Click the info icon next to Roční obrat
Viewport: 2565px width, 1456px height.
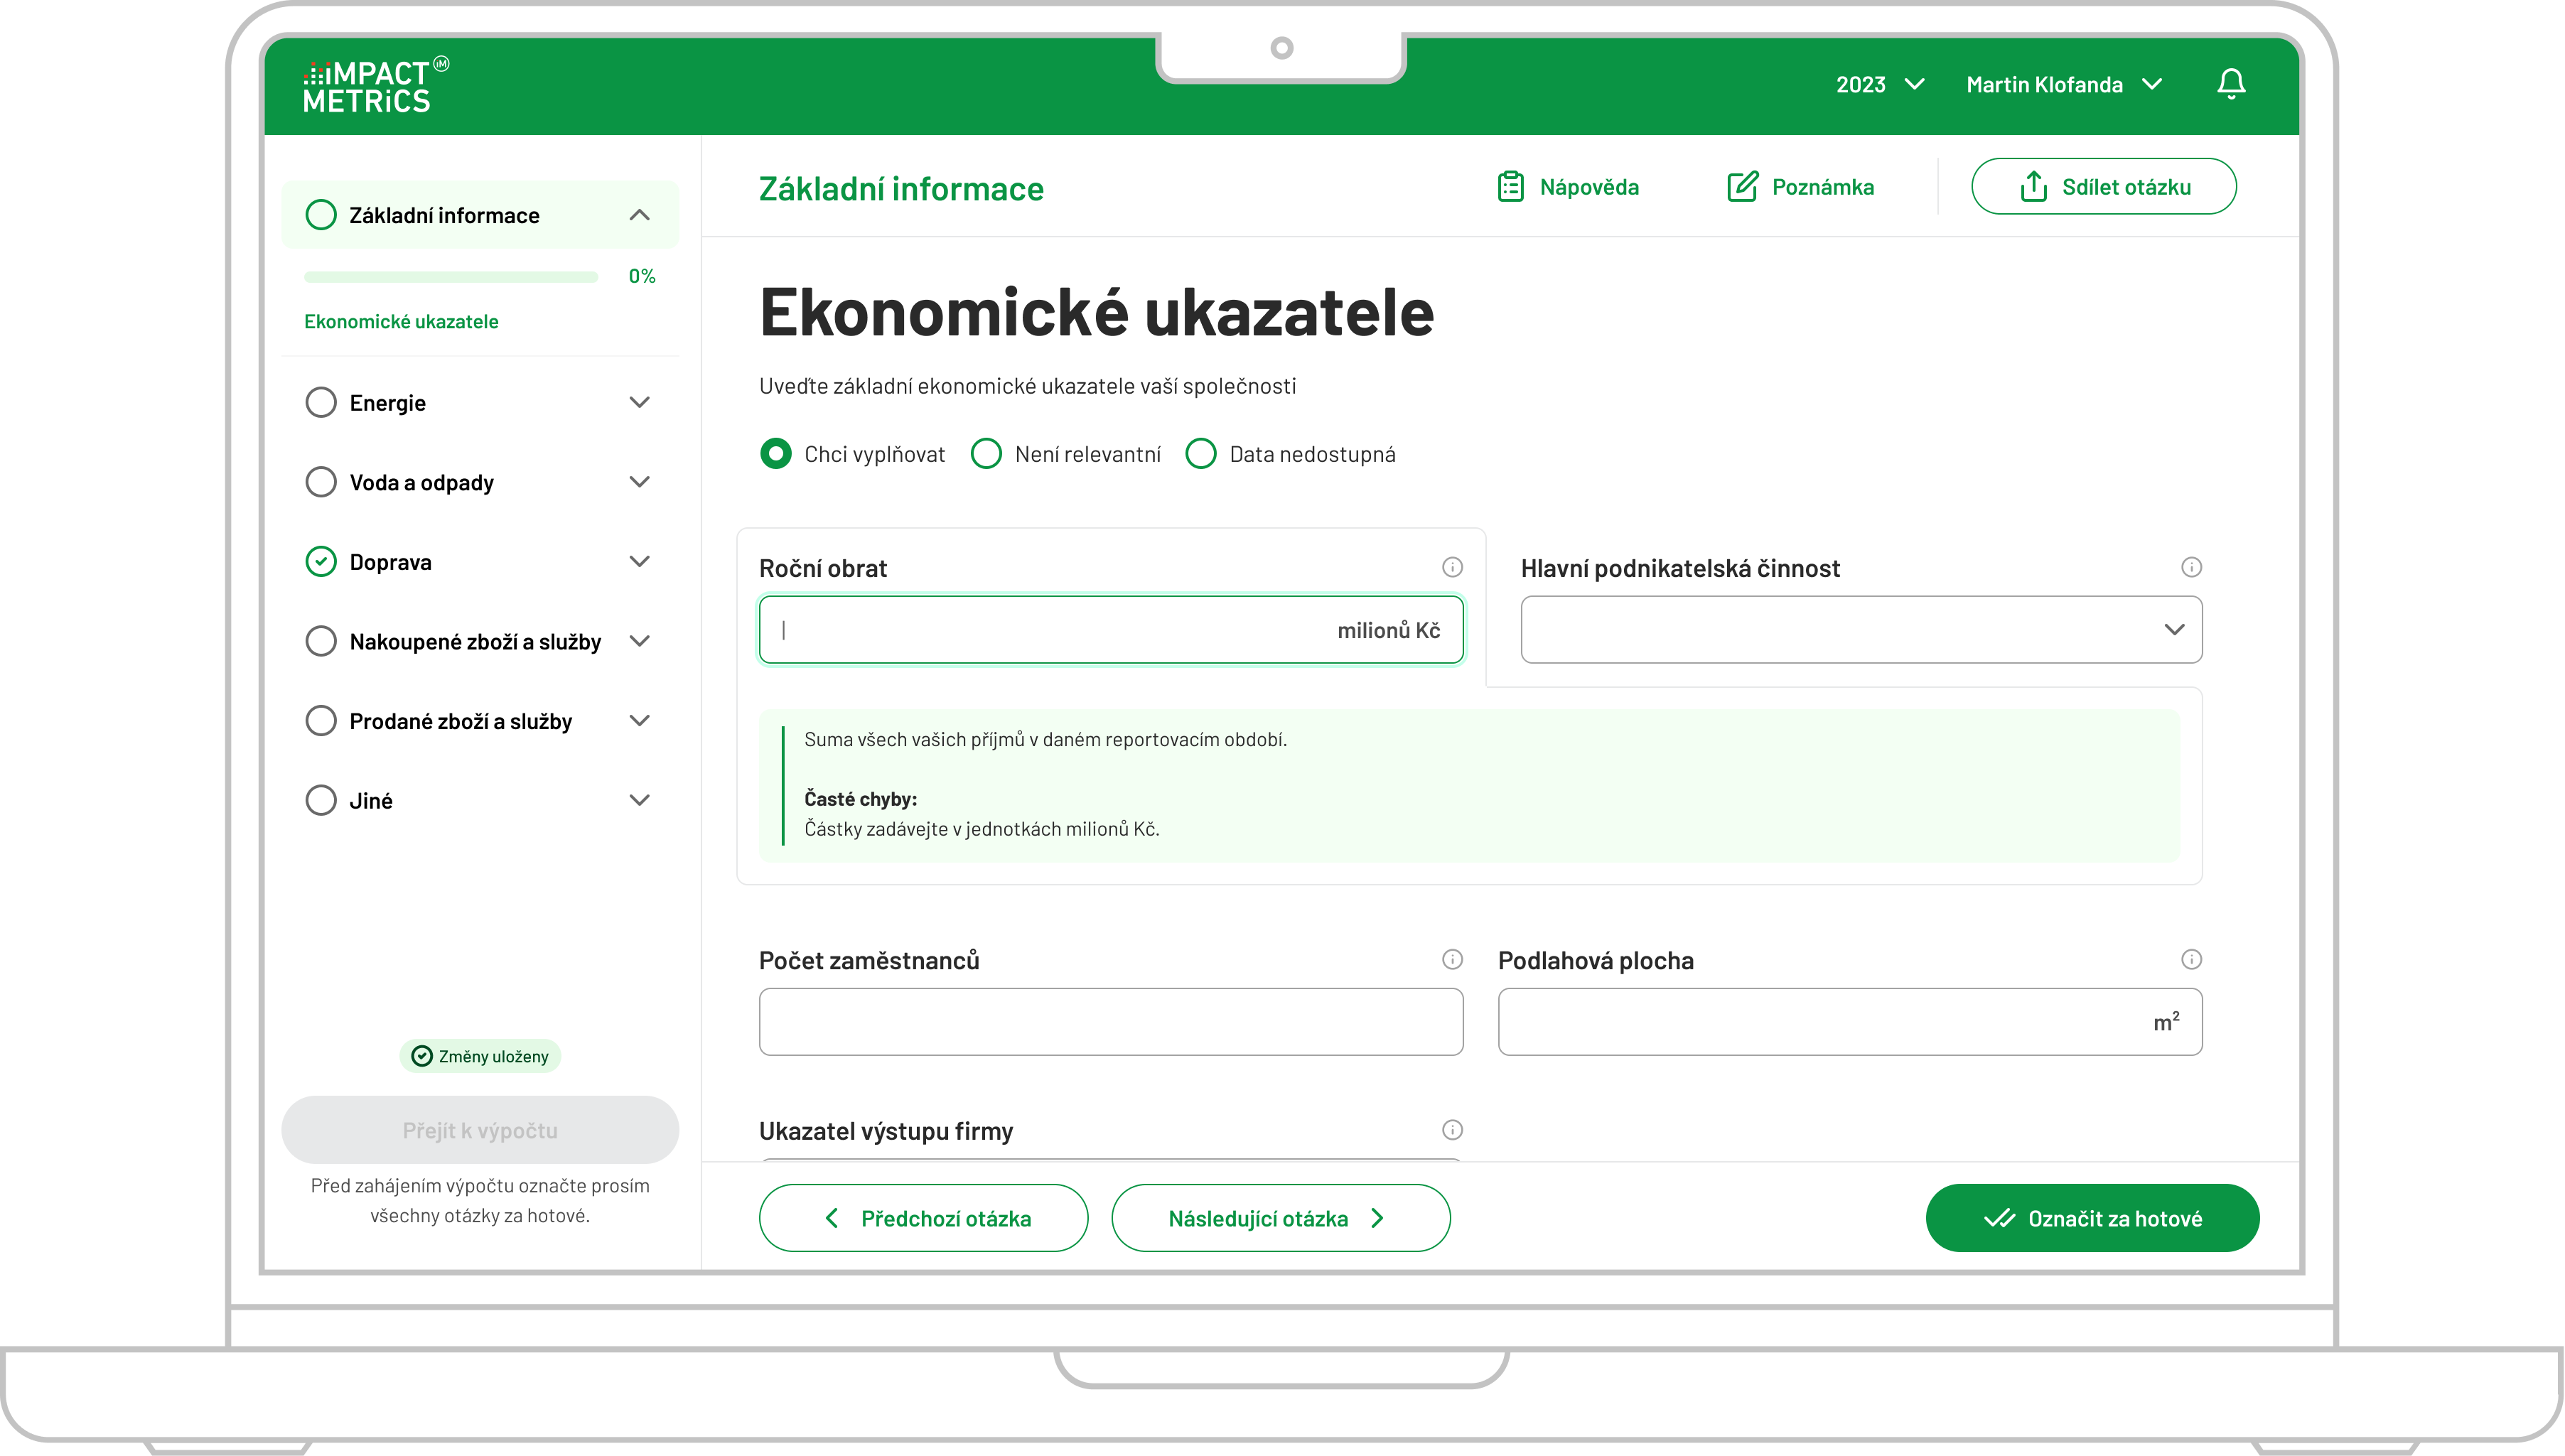[1453, 567]
